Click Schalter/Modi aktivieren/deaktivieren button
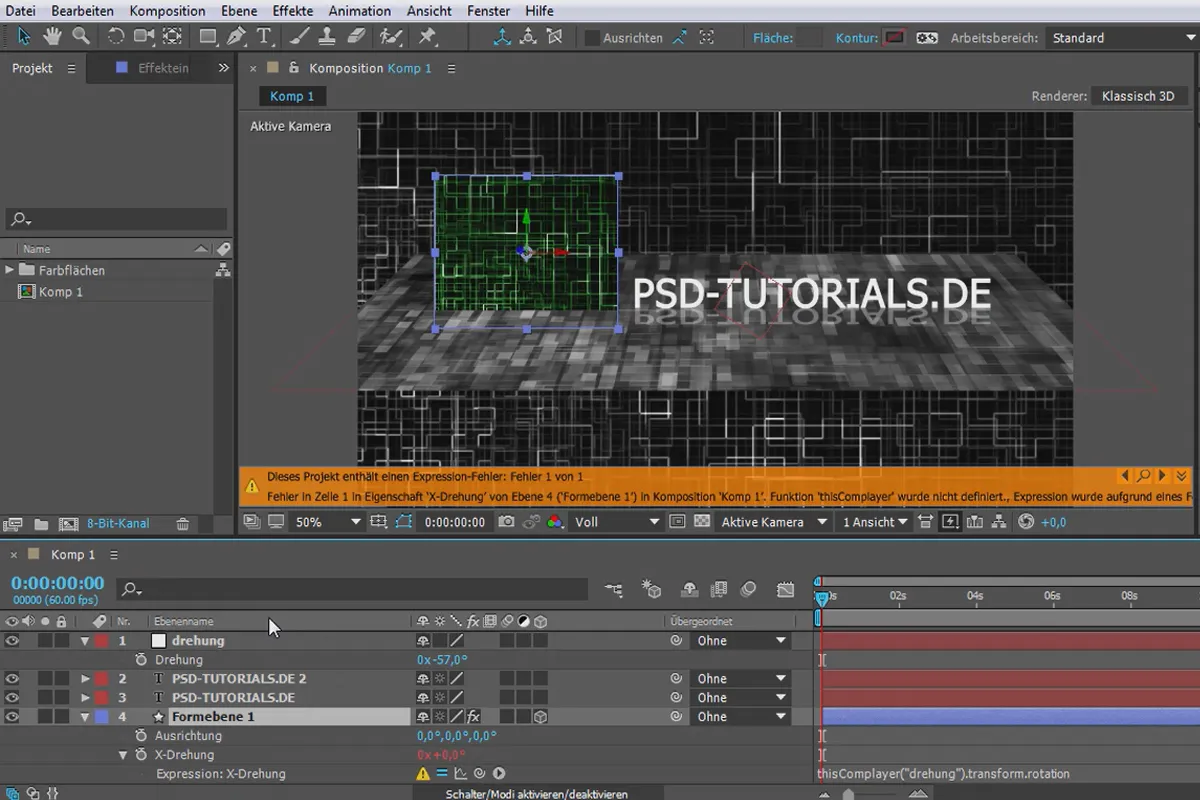 tap(537, 794)
